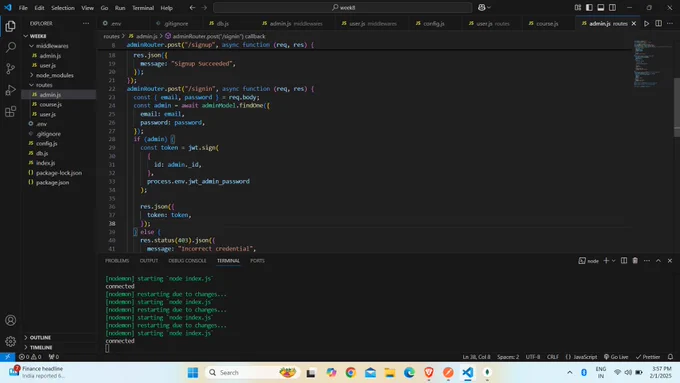Open File Explorer from the taskbar

[x=389, y=373]
